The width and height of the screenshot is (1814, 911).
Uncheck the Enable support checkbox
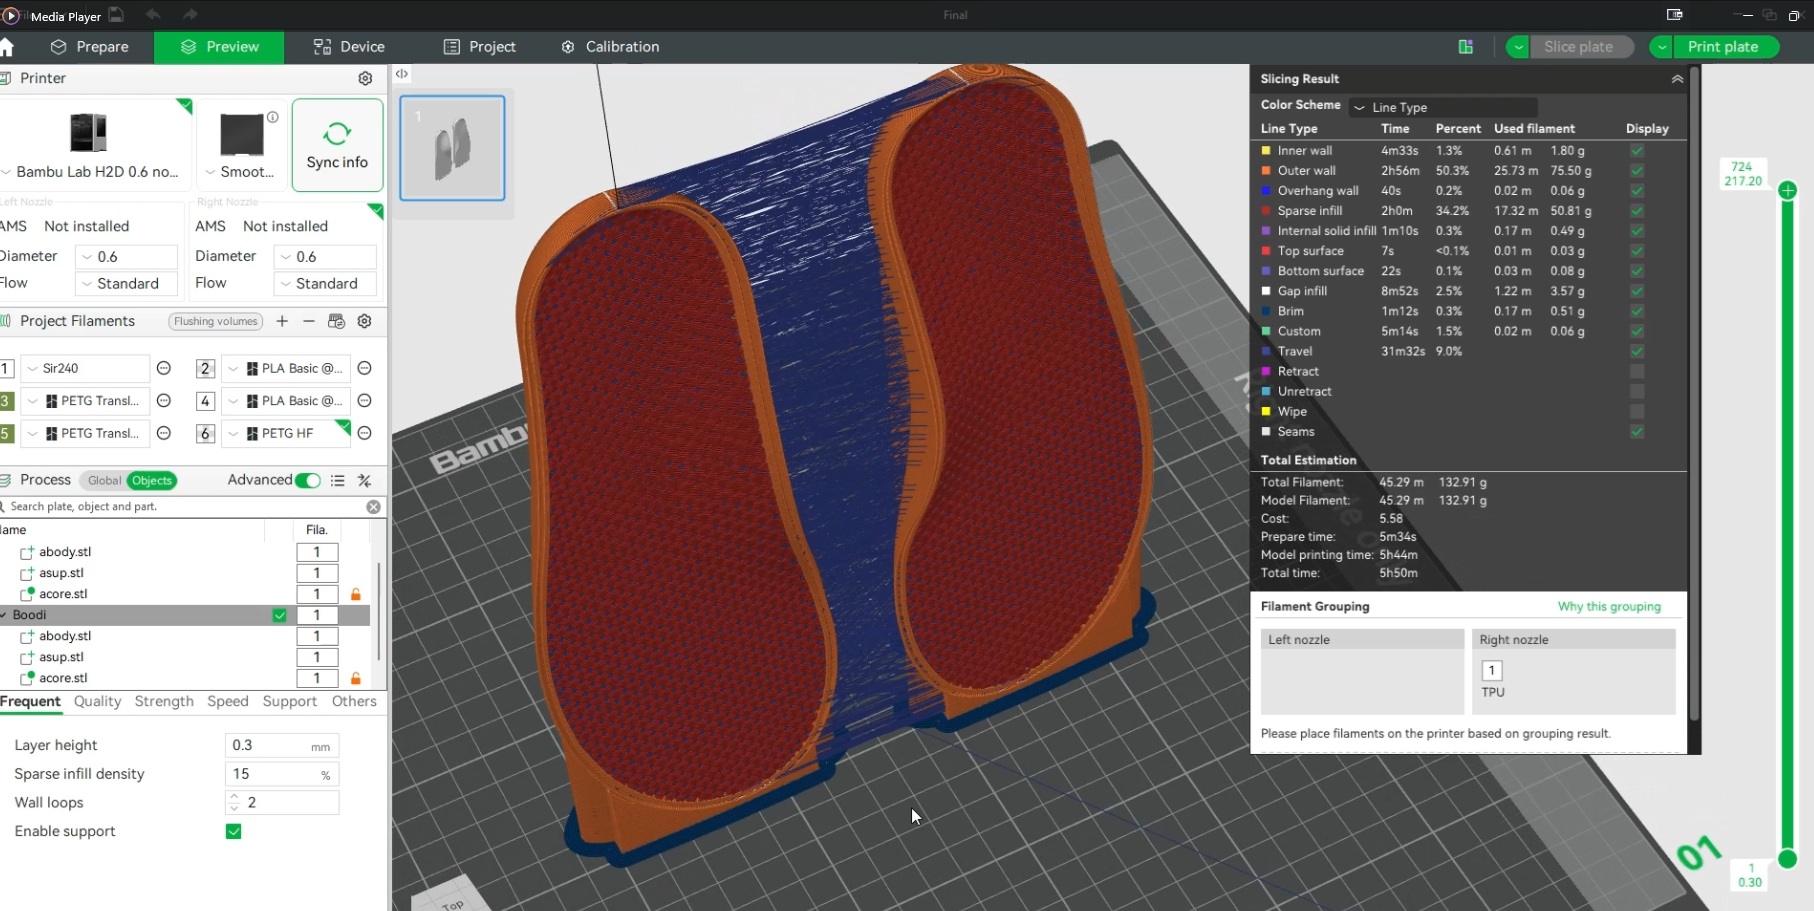(233, 831)
